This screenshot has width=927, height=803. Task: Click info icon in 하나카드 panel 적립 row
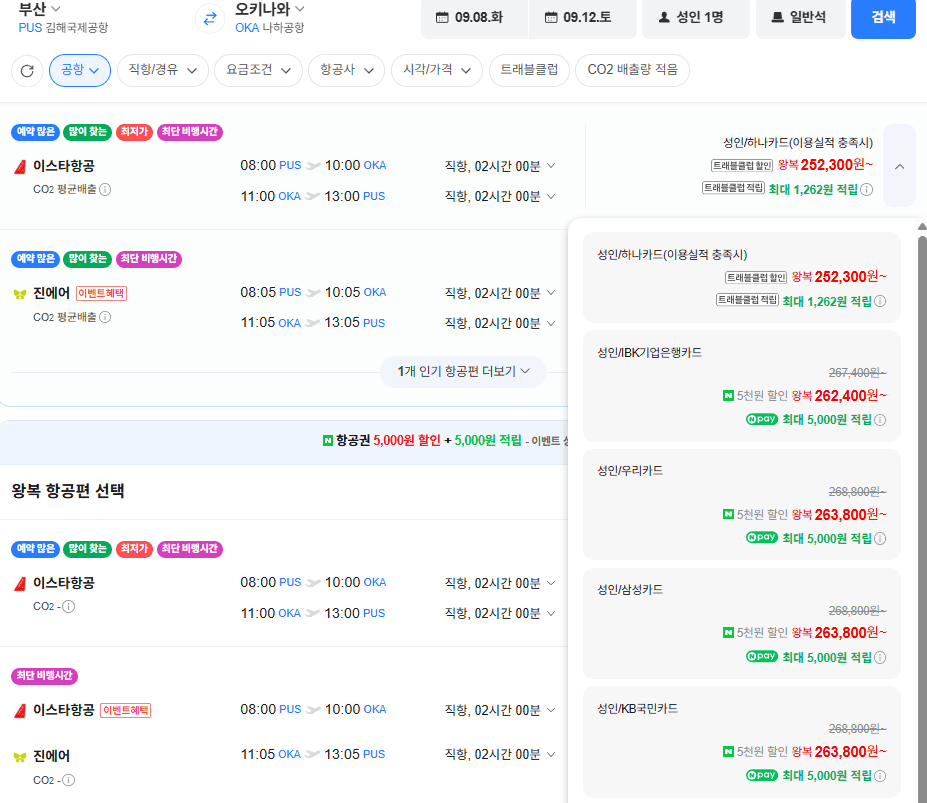pyautogui.click(x=880, y=301)
